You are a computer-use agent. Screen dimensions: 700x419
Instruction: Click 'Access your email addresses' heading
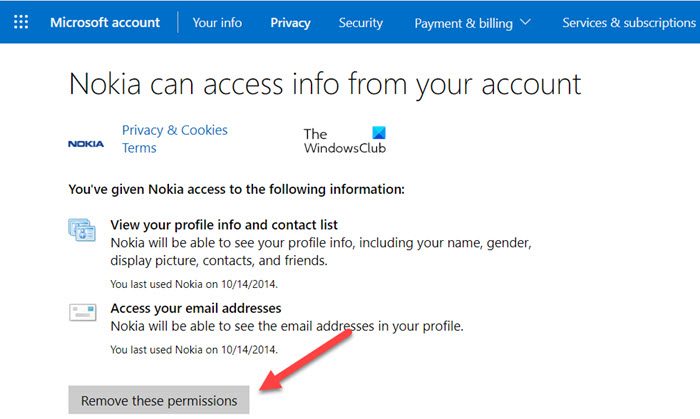click(x=196, y=308)
